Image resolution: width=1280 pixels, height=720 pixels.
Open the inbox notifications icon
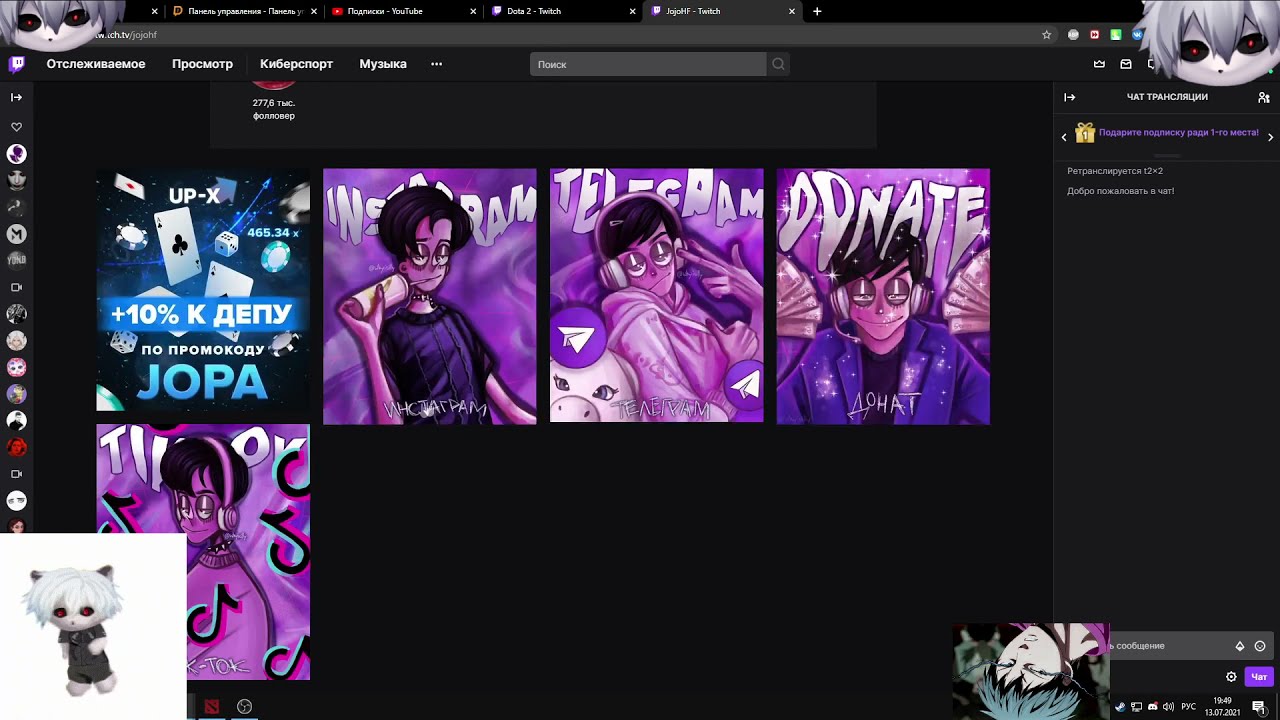coord(1126,64)
